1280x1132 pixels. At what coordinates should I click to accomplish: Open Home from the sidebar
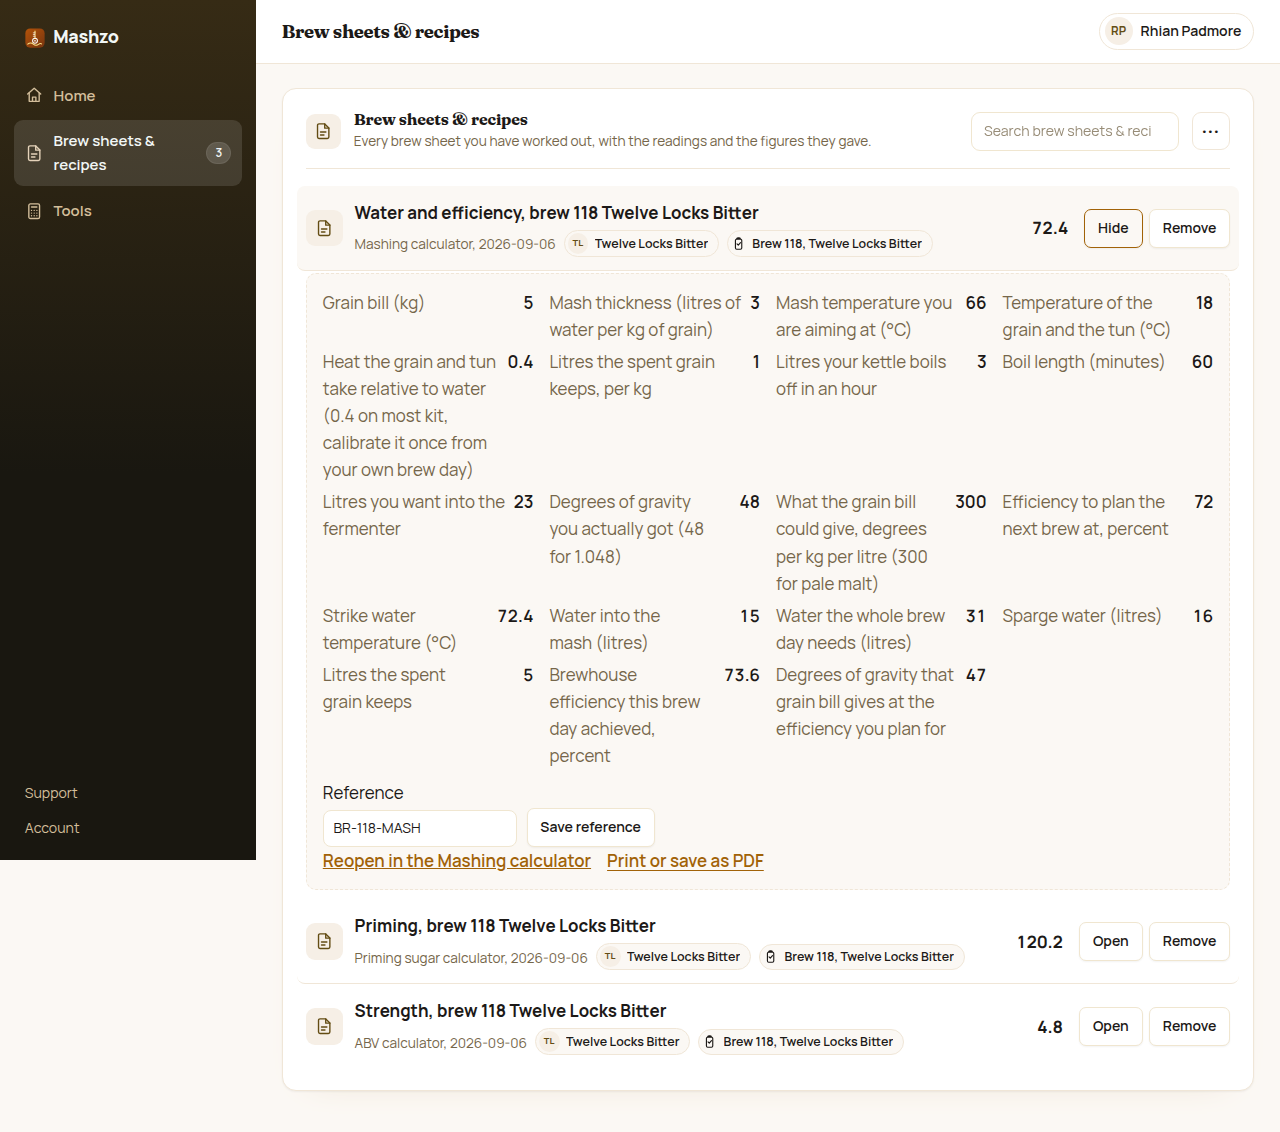point(128,96)
